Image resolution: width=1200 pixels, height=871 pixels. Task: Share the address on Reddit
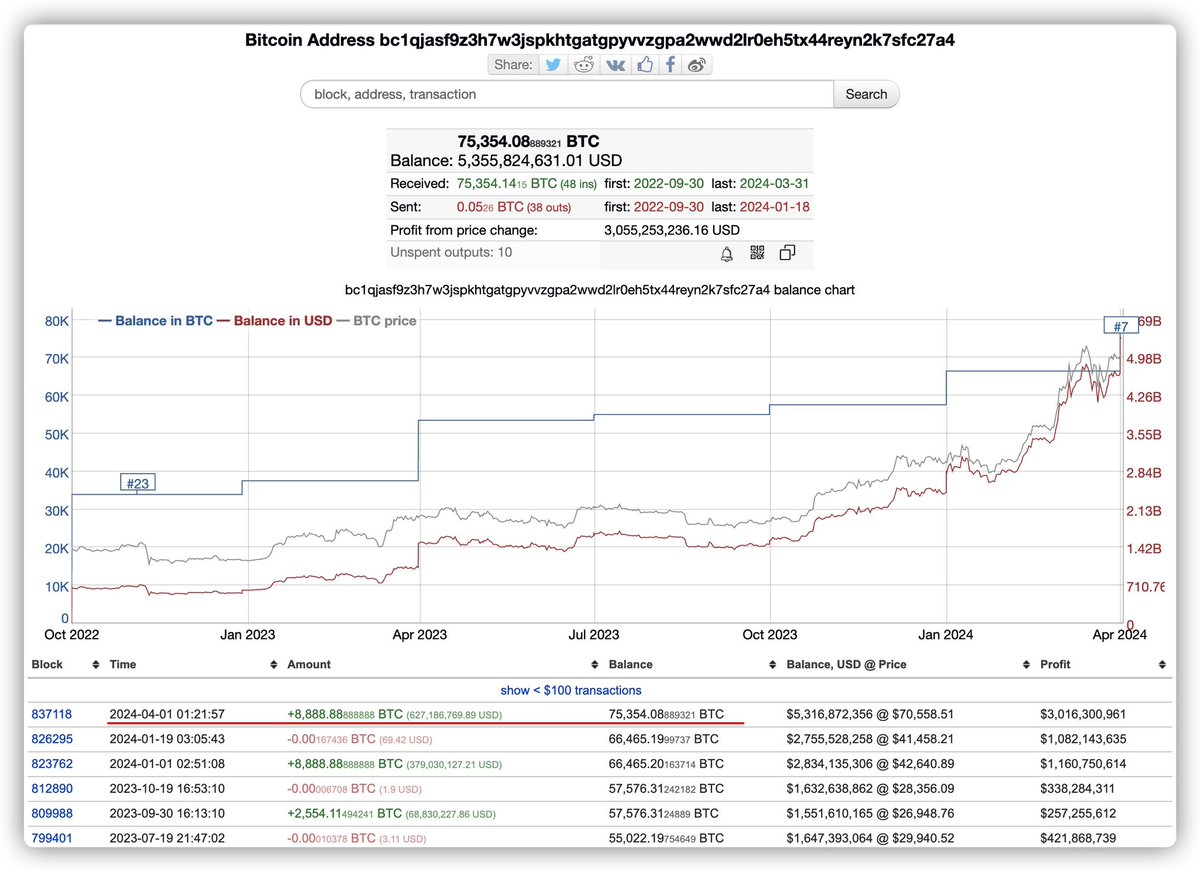[x=582, y=65]
